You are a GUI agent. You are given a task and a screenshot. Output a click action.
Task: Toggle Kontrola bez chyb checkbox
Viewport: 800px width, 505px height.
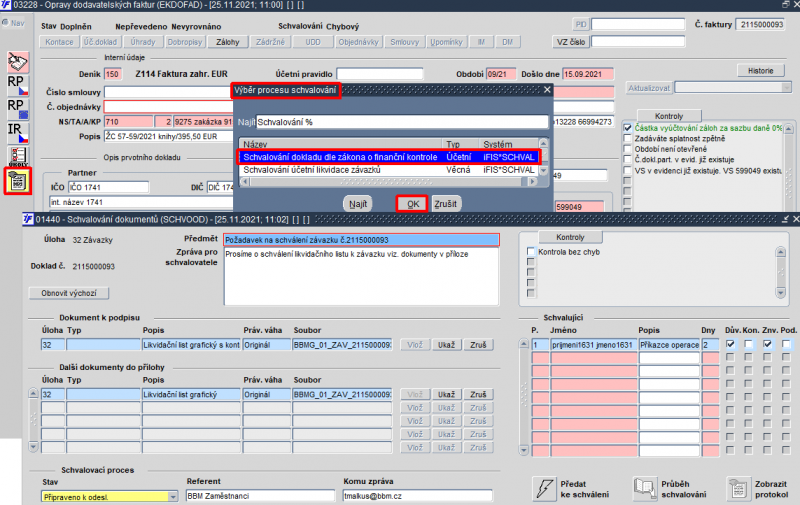pos(531,251)
